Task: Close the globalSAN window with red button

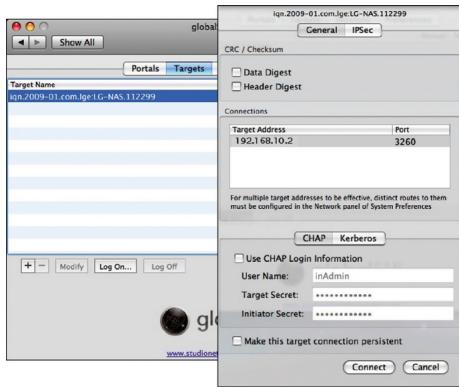Action: point(16,26)
